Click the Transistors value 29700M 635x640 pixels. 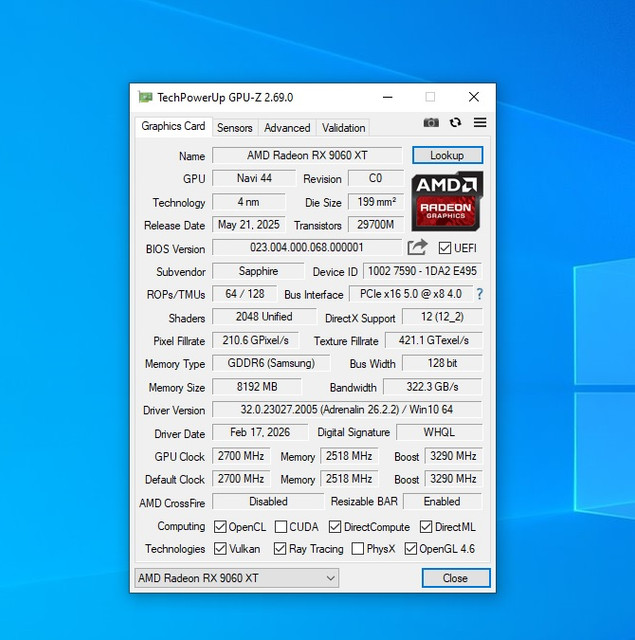pyautogui.click(x=376, y=224)
